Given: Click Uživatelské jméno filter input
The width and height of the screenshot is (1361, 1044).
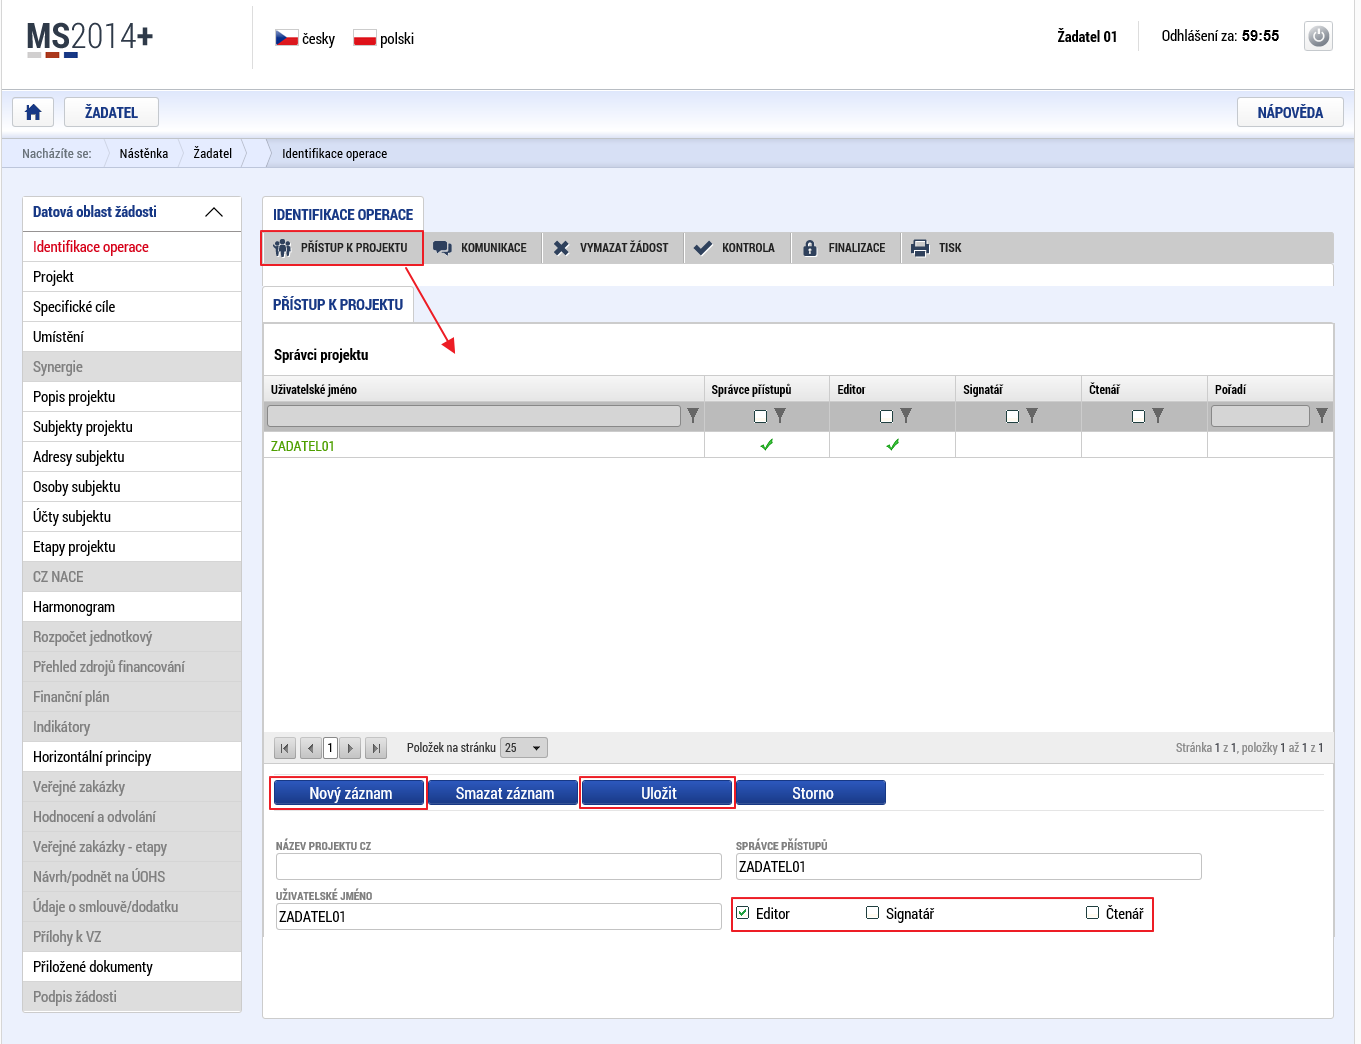Looking at the screenshot, I should (x=474, y=416).
